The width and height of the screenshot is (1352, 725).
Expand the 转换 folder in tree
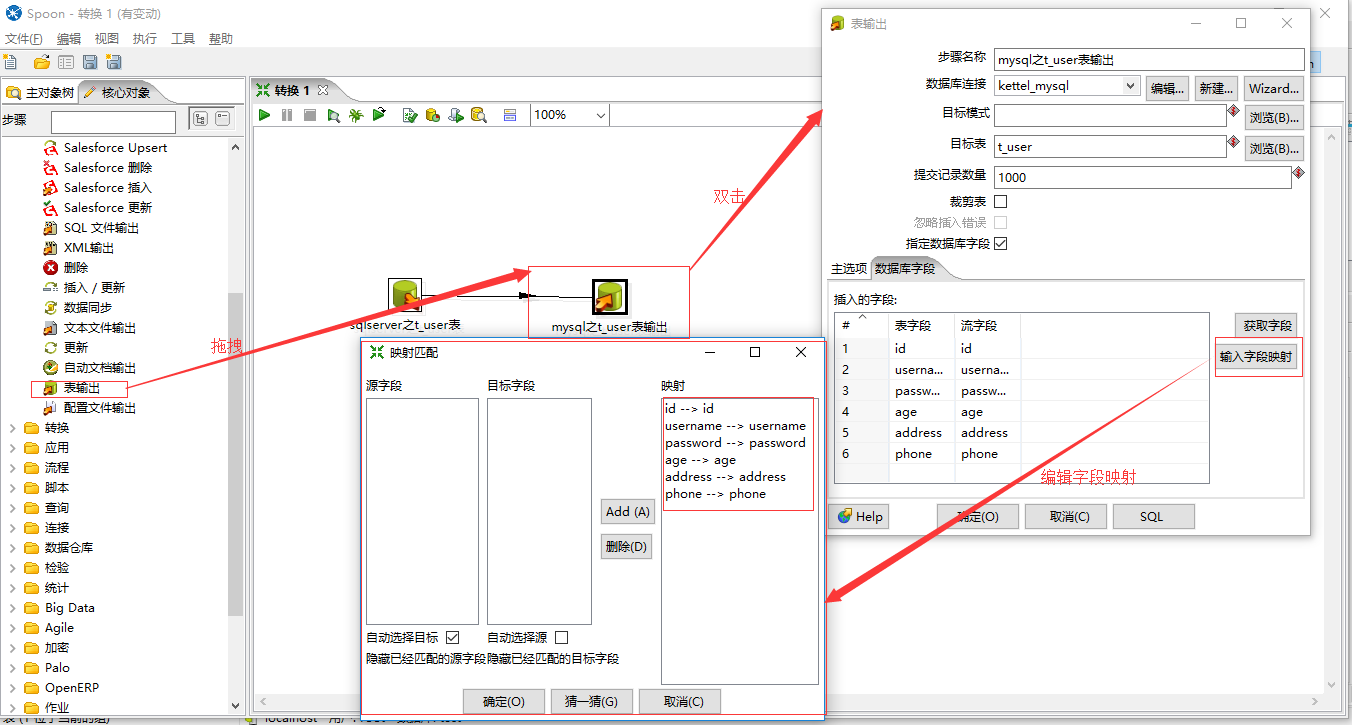pyautogui.click(x=13, y=428)
